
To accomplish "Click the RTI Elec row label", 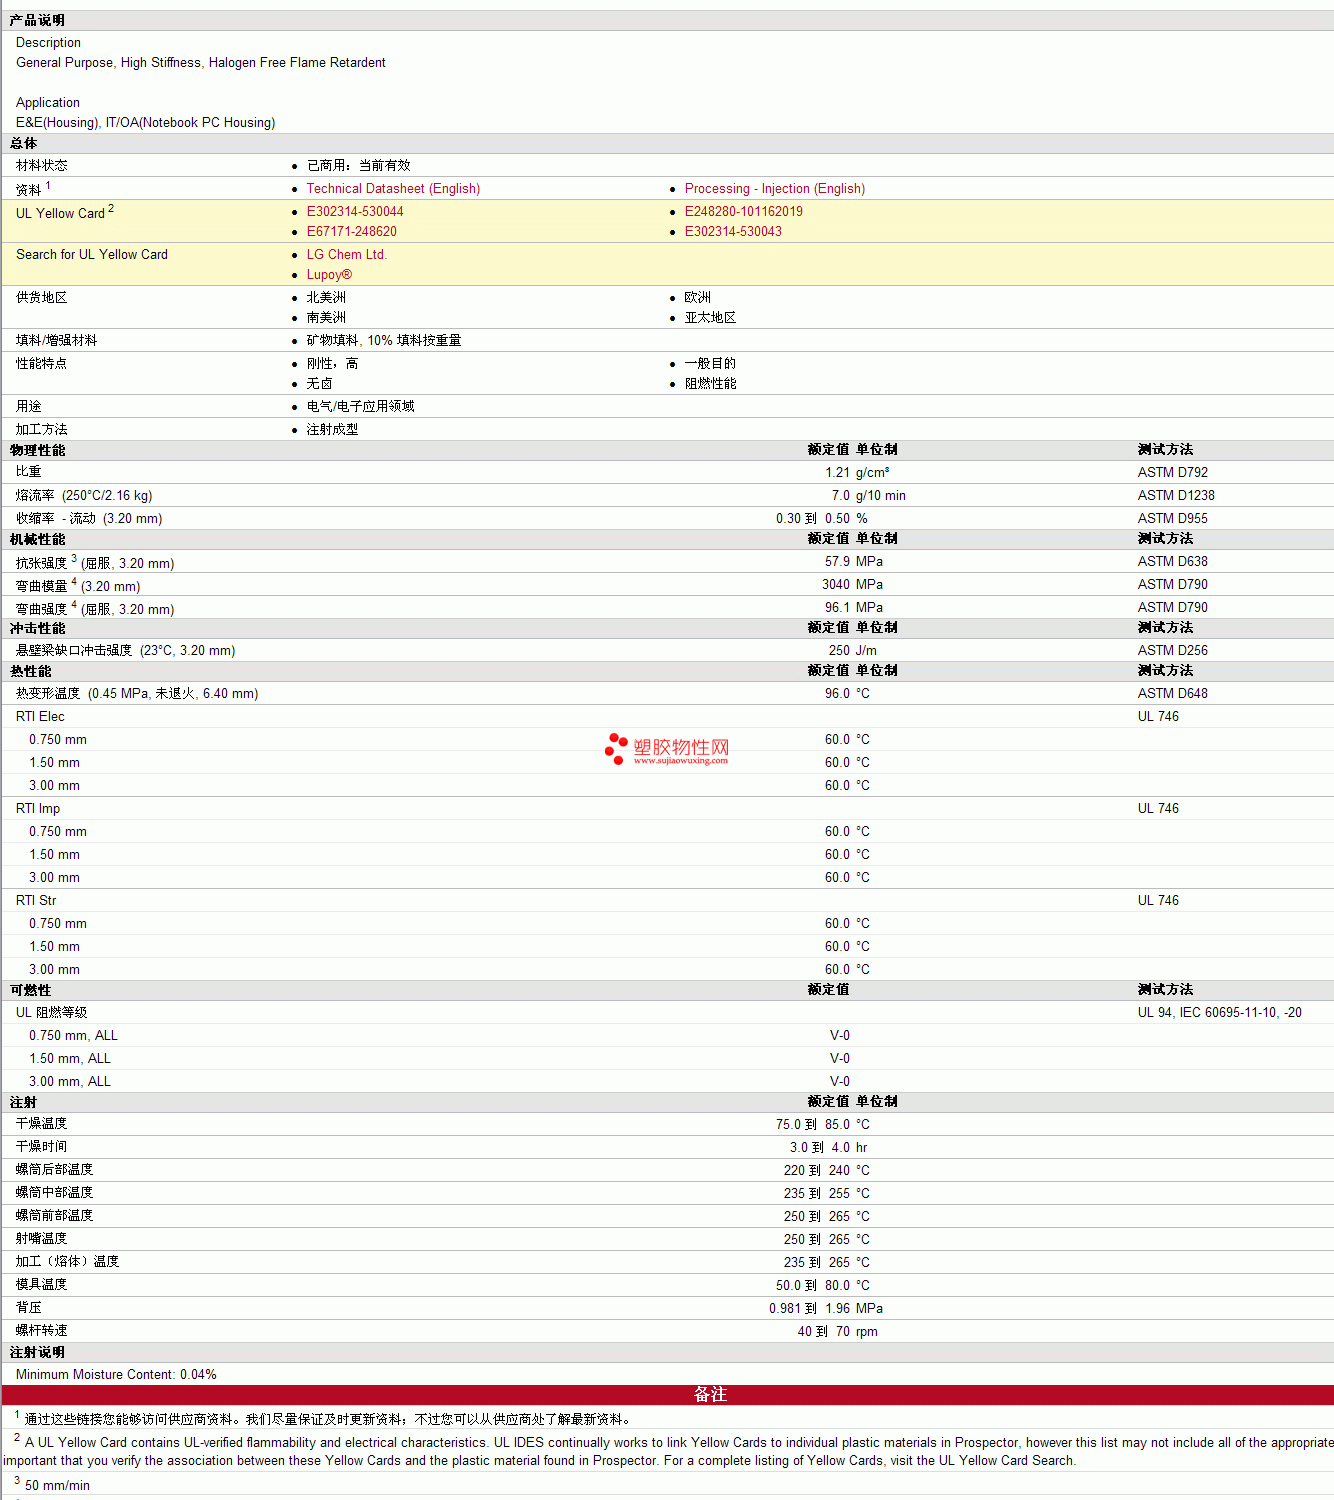I will tap(40, 716).
